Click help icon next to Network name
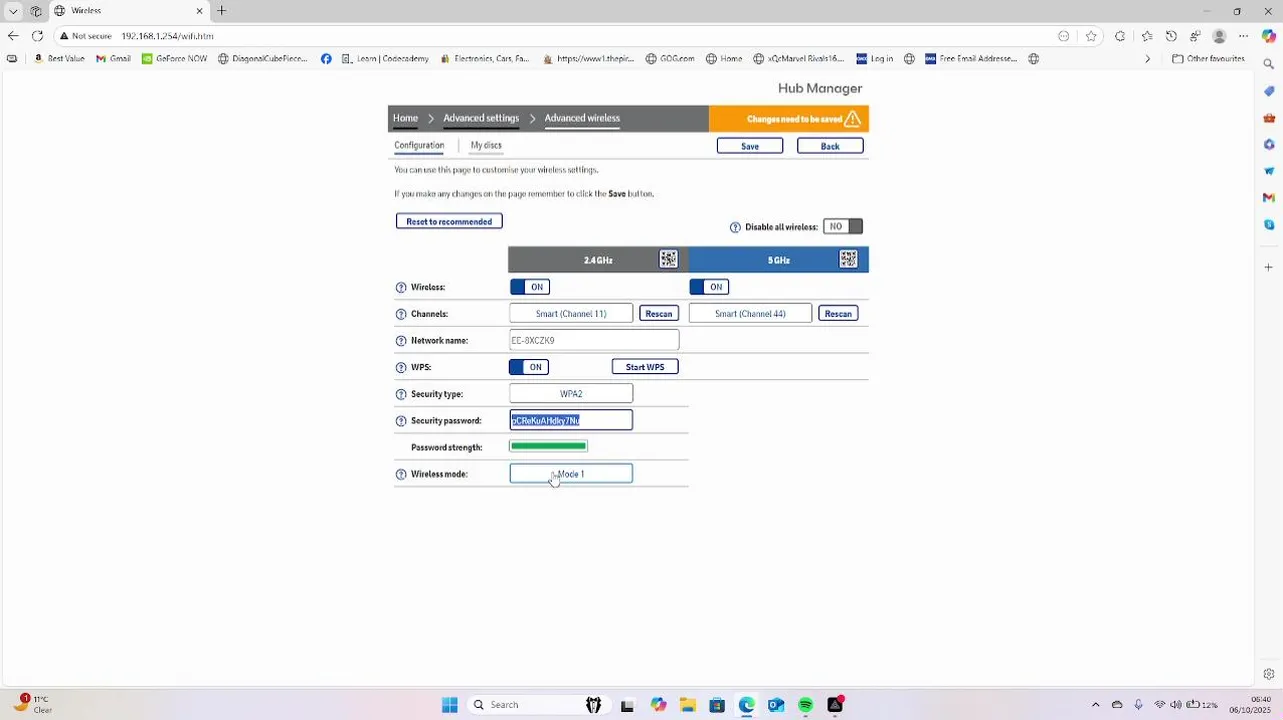This screenshot has width=1283, height=720. 401,341
